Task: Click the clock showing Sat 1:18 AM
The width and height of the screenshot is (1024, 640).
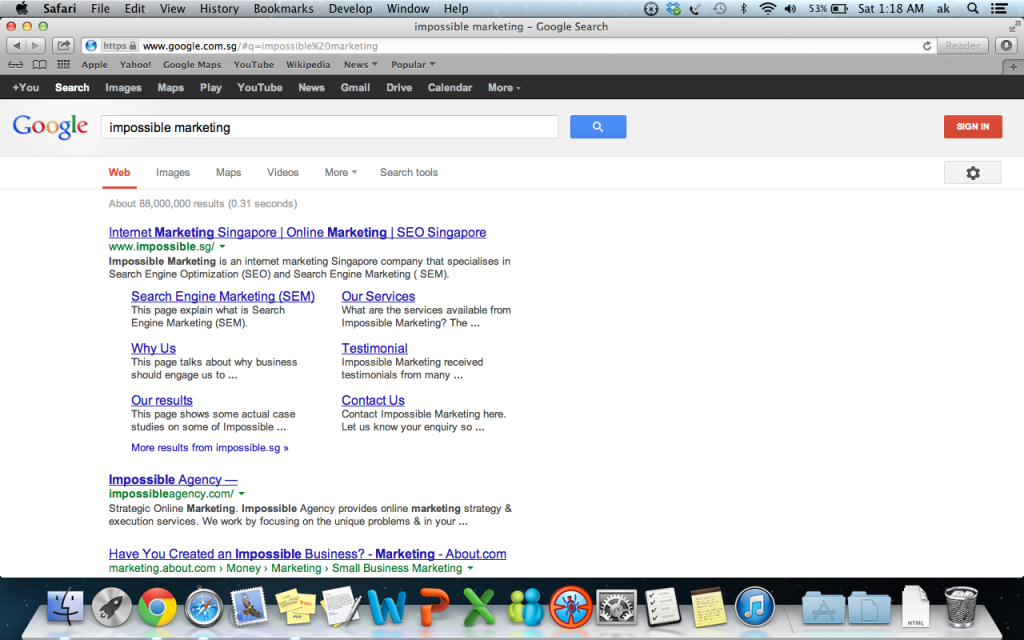Action: click(891, 8)
